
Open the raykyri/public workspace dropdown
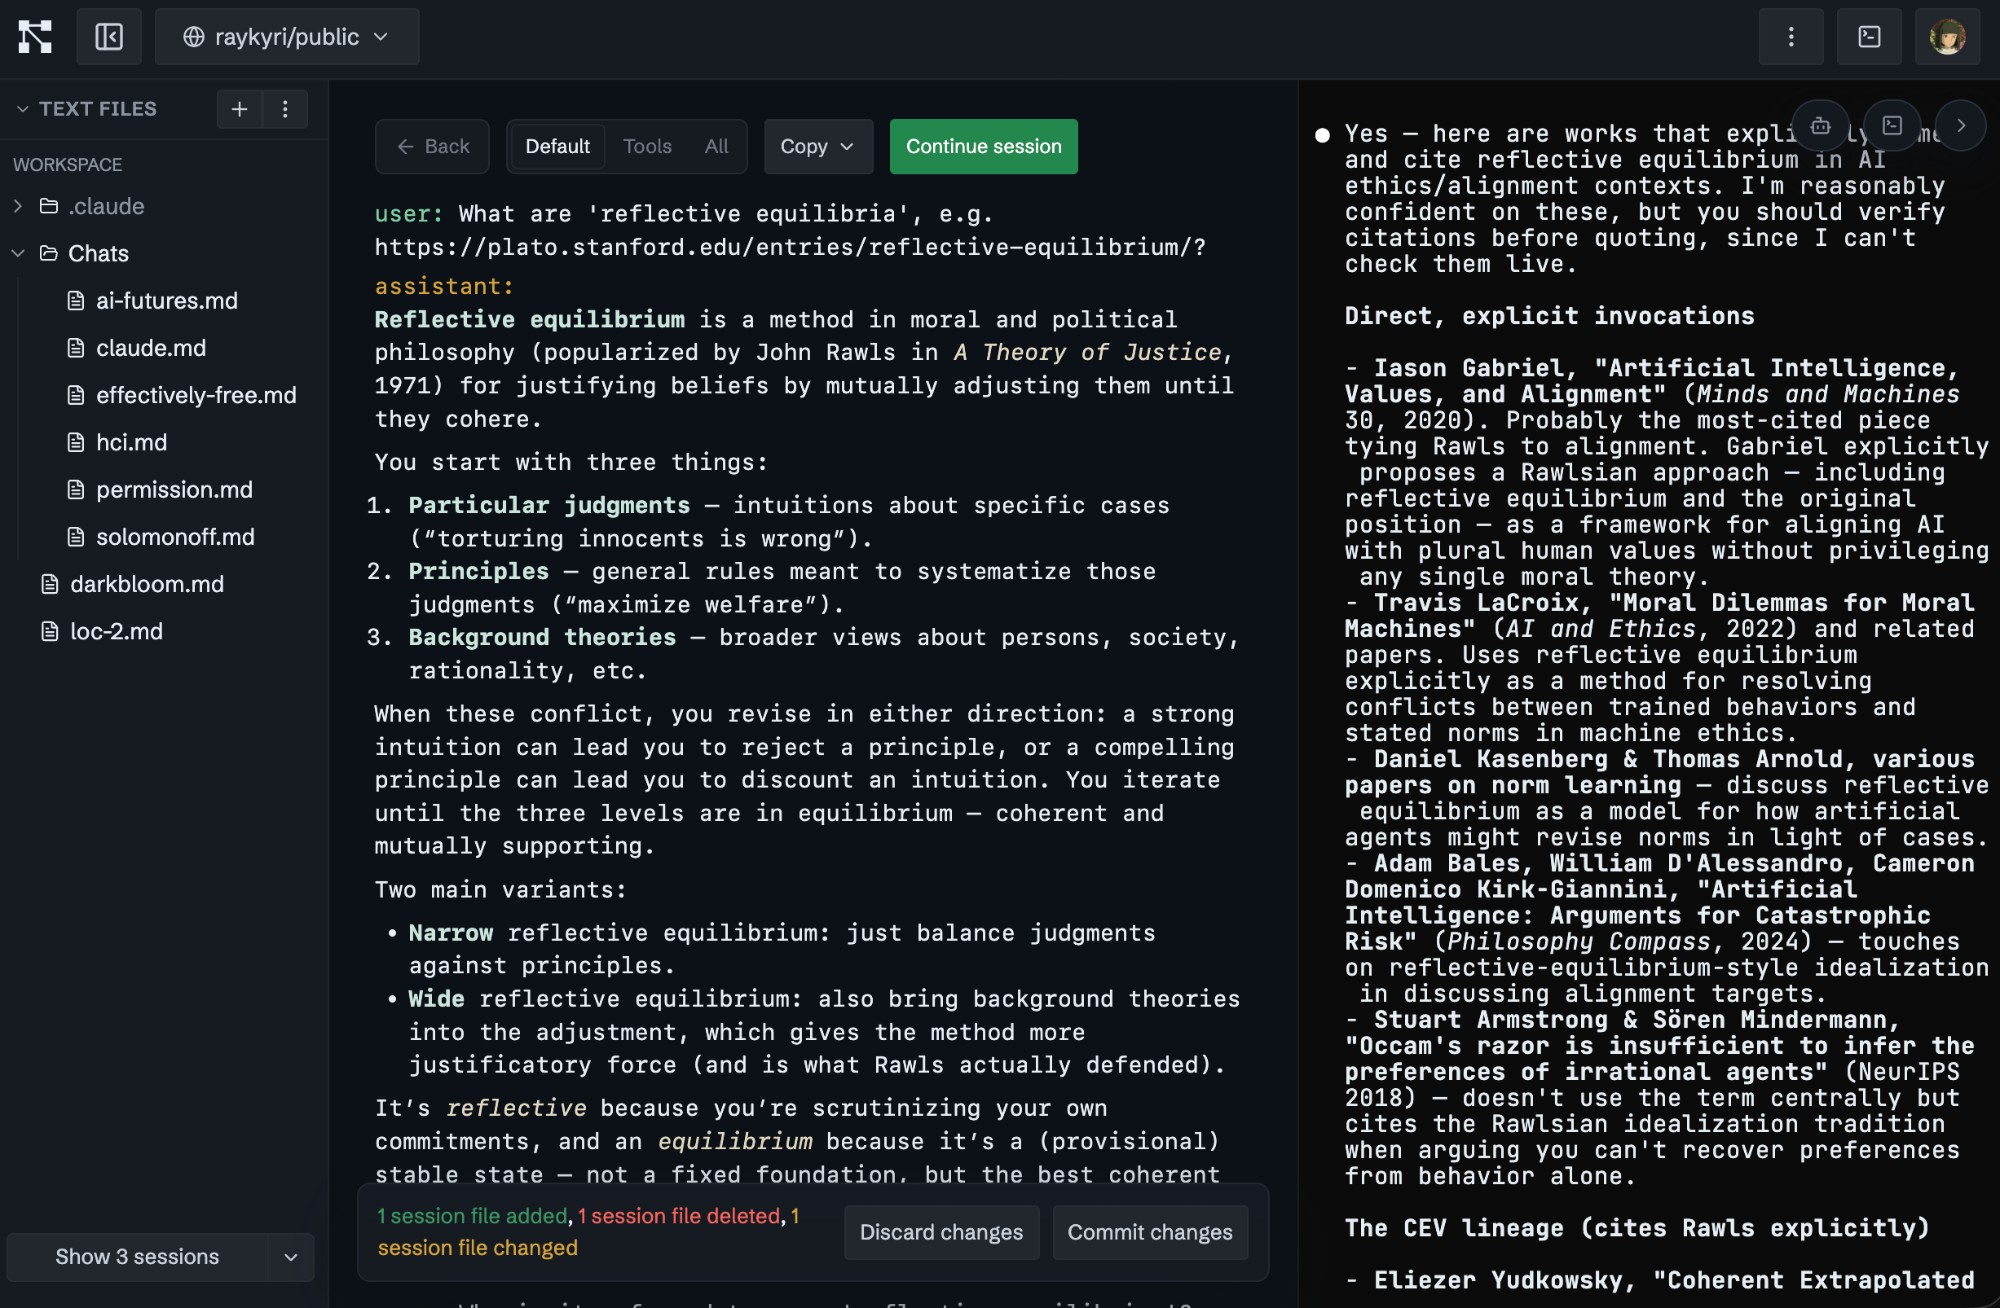(286, 37)
